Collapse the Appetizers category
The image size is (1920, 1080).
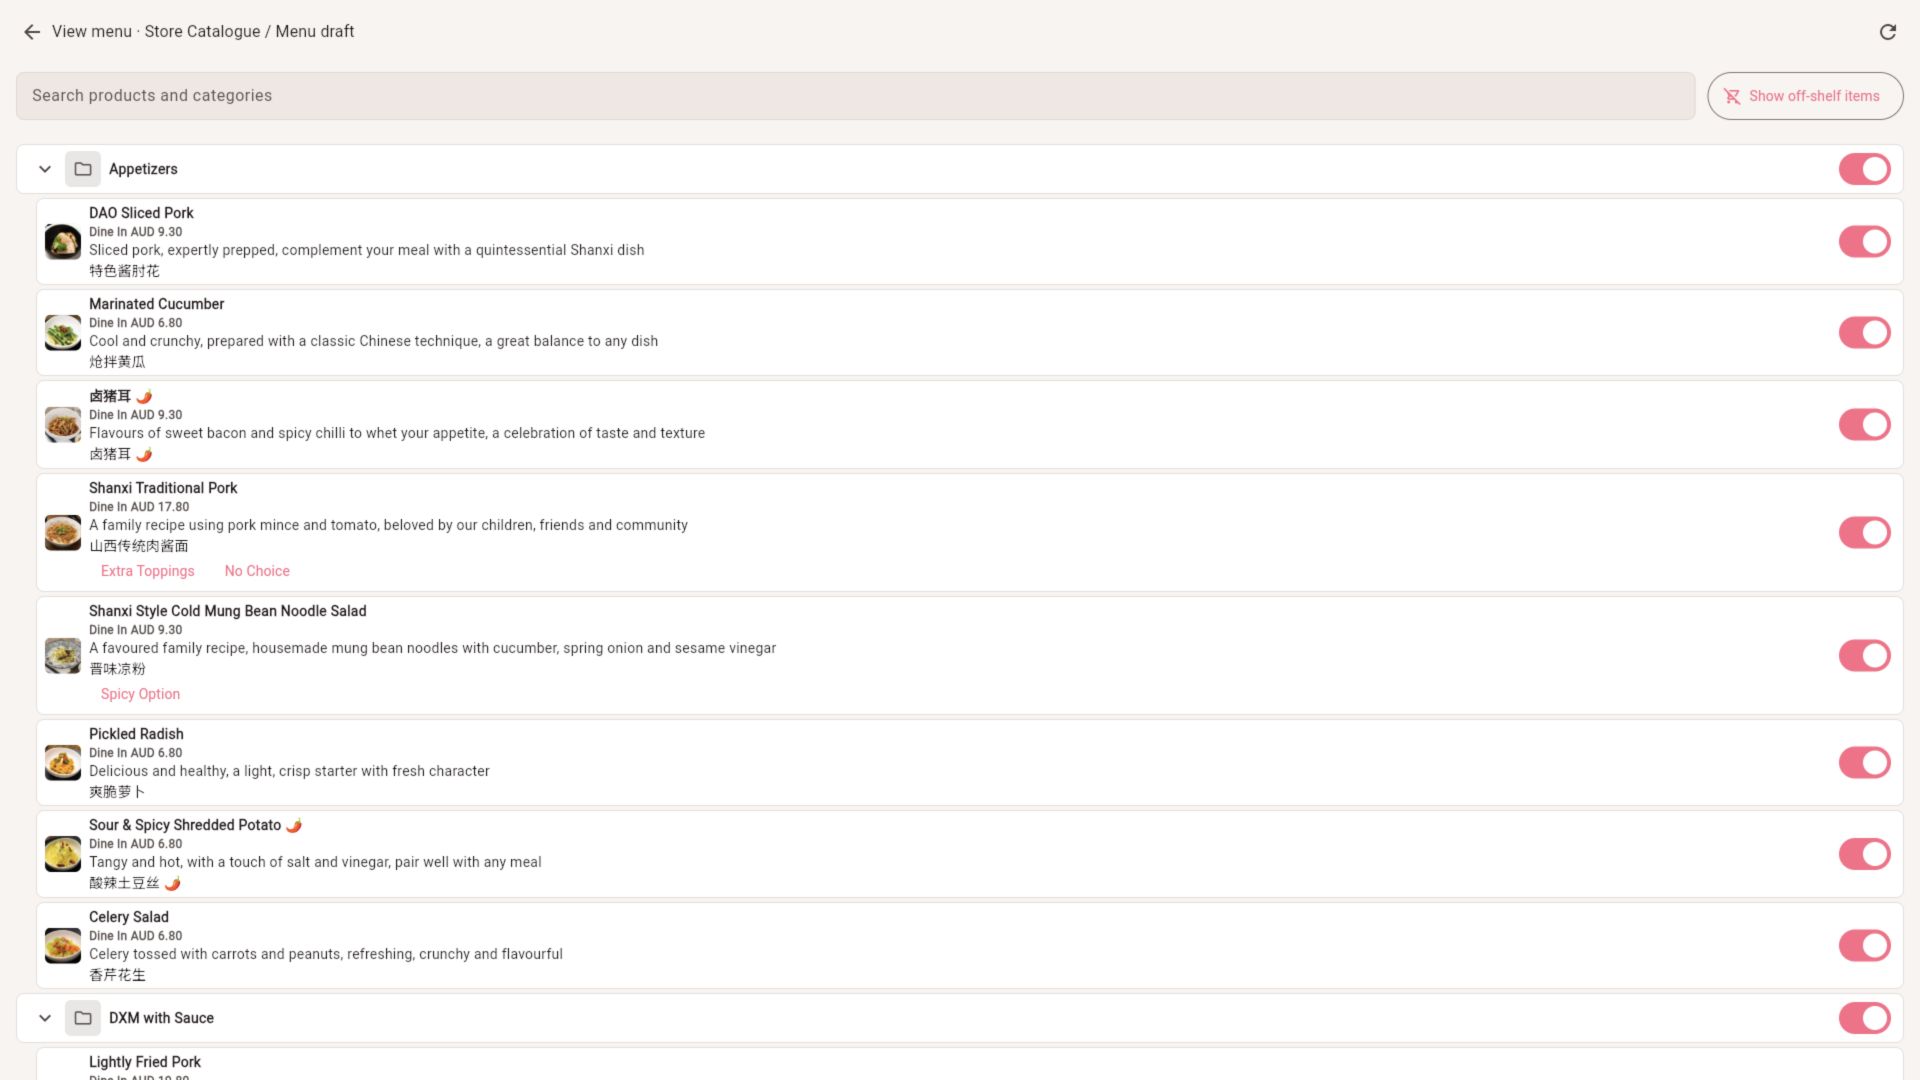point(45,169)
